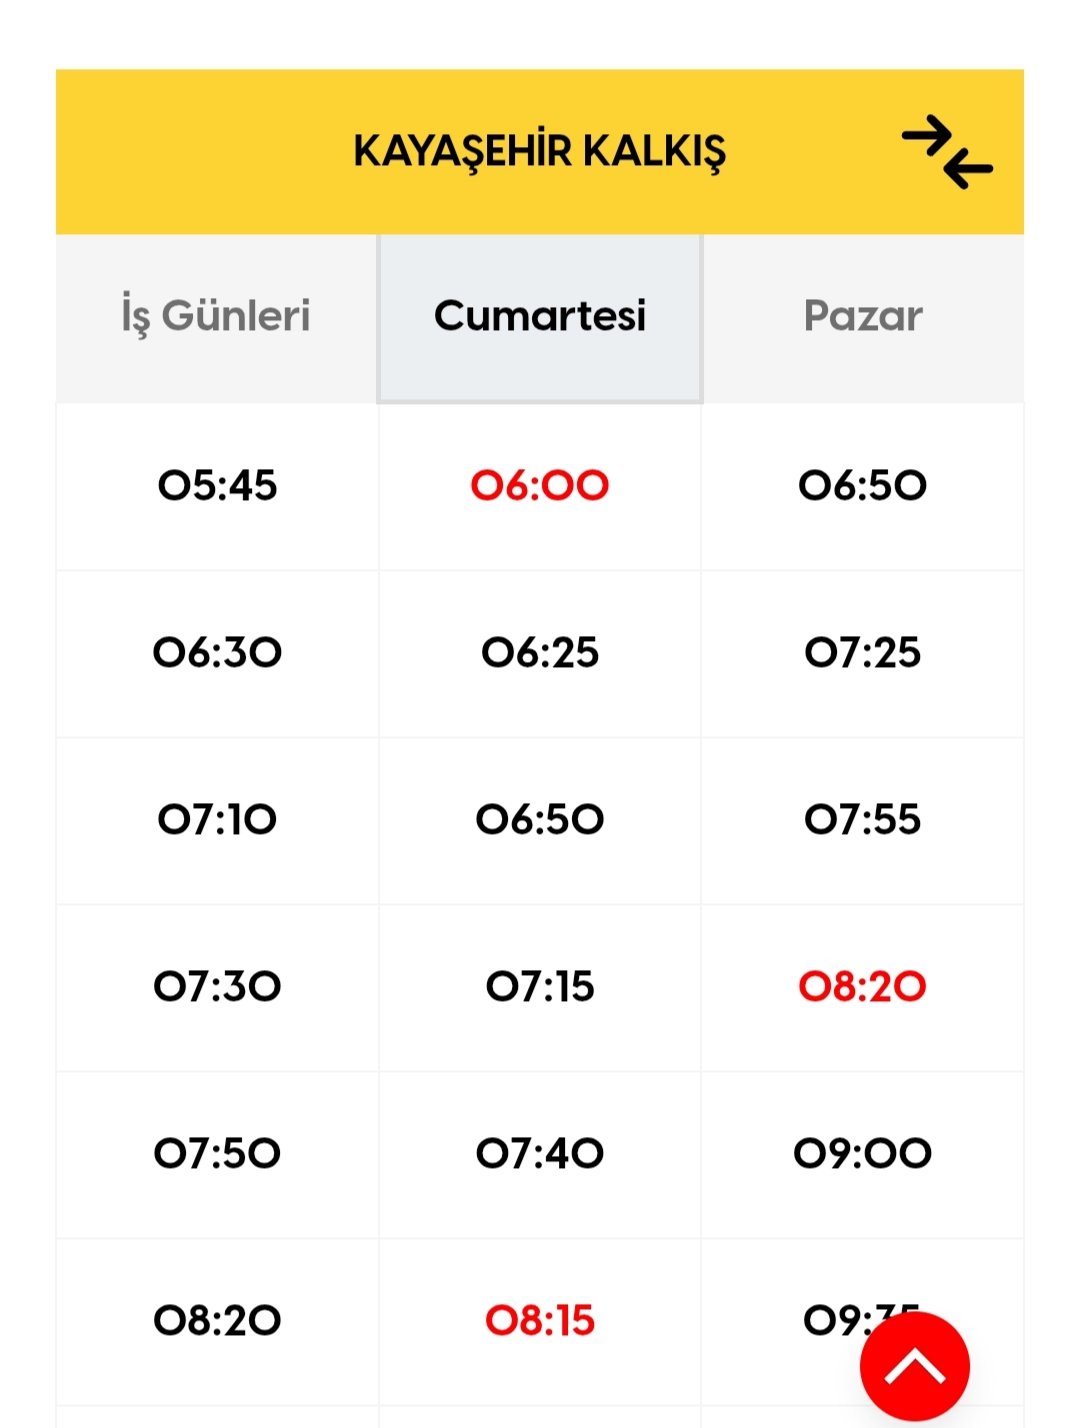
Task: Tap the 07:25 Sunday departure
Action: pyautogui.click(x=863, y=653)
